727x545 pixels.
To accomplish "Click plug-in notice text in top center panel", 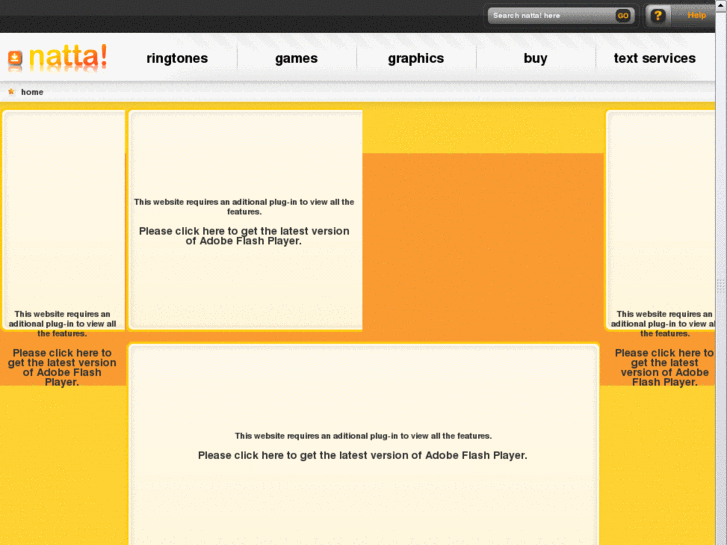I will [x=244, y=207].
